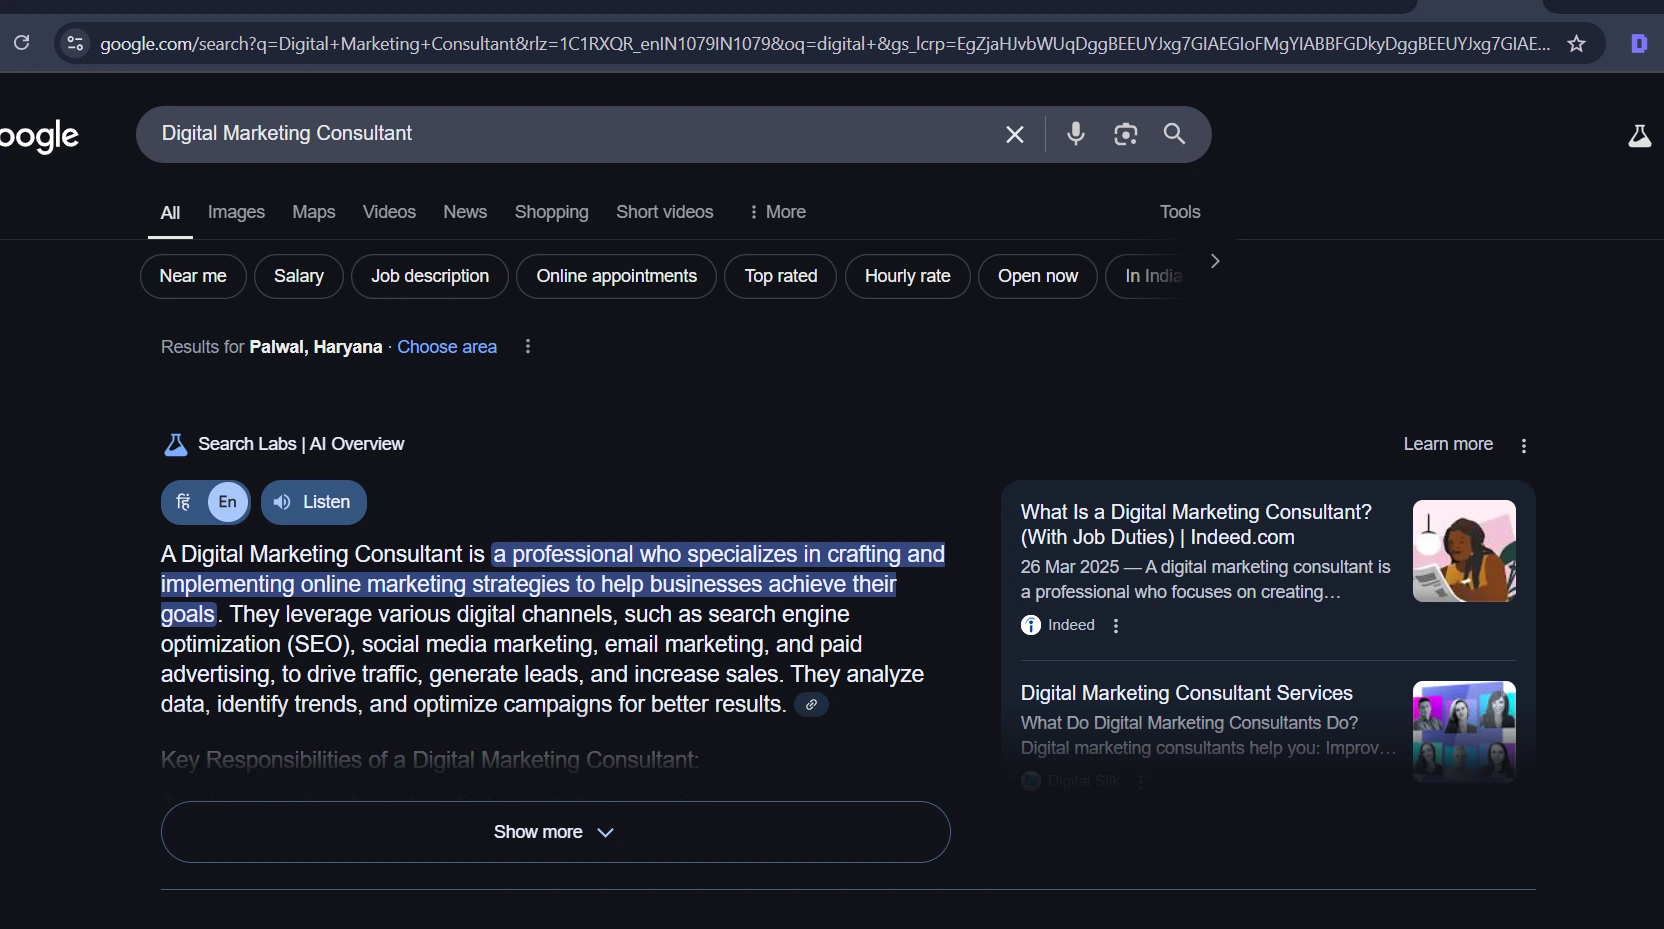Open the Indeed article thumbnail image
The height and width of the screenshot is (929, 1664).
point(1463,551)
